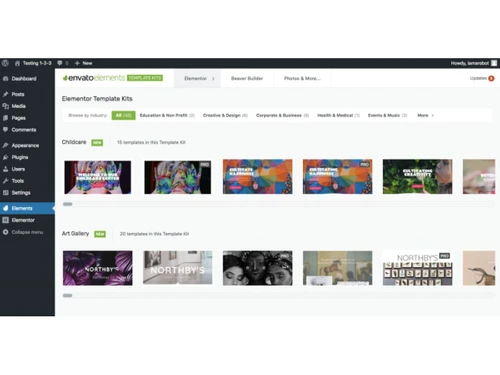This screenshot has height=375, width=500.
Task: Click the Tools wrench icon
Action: 5,181
